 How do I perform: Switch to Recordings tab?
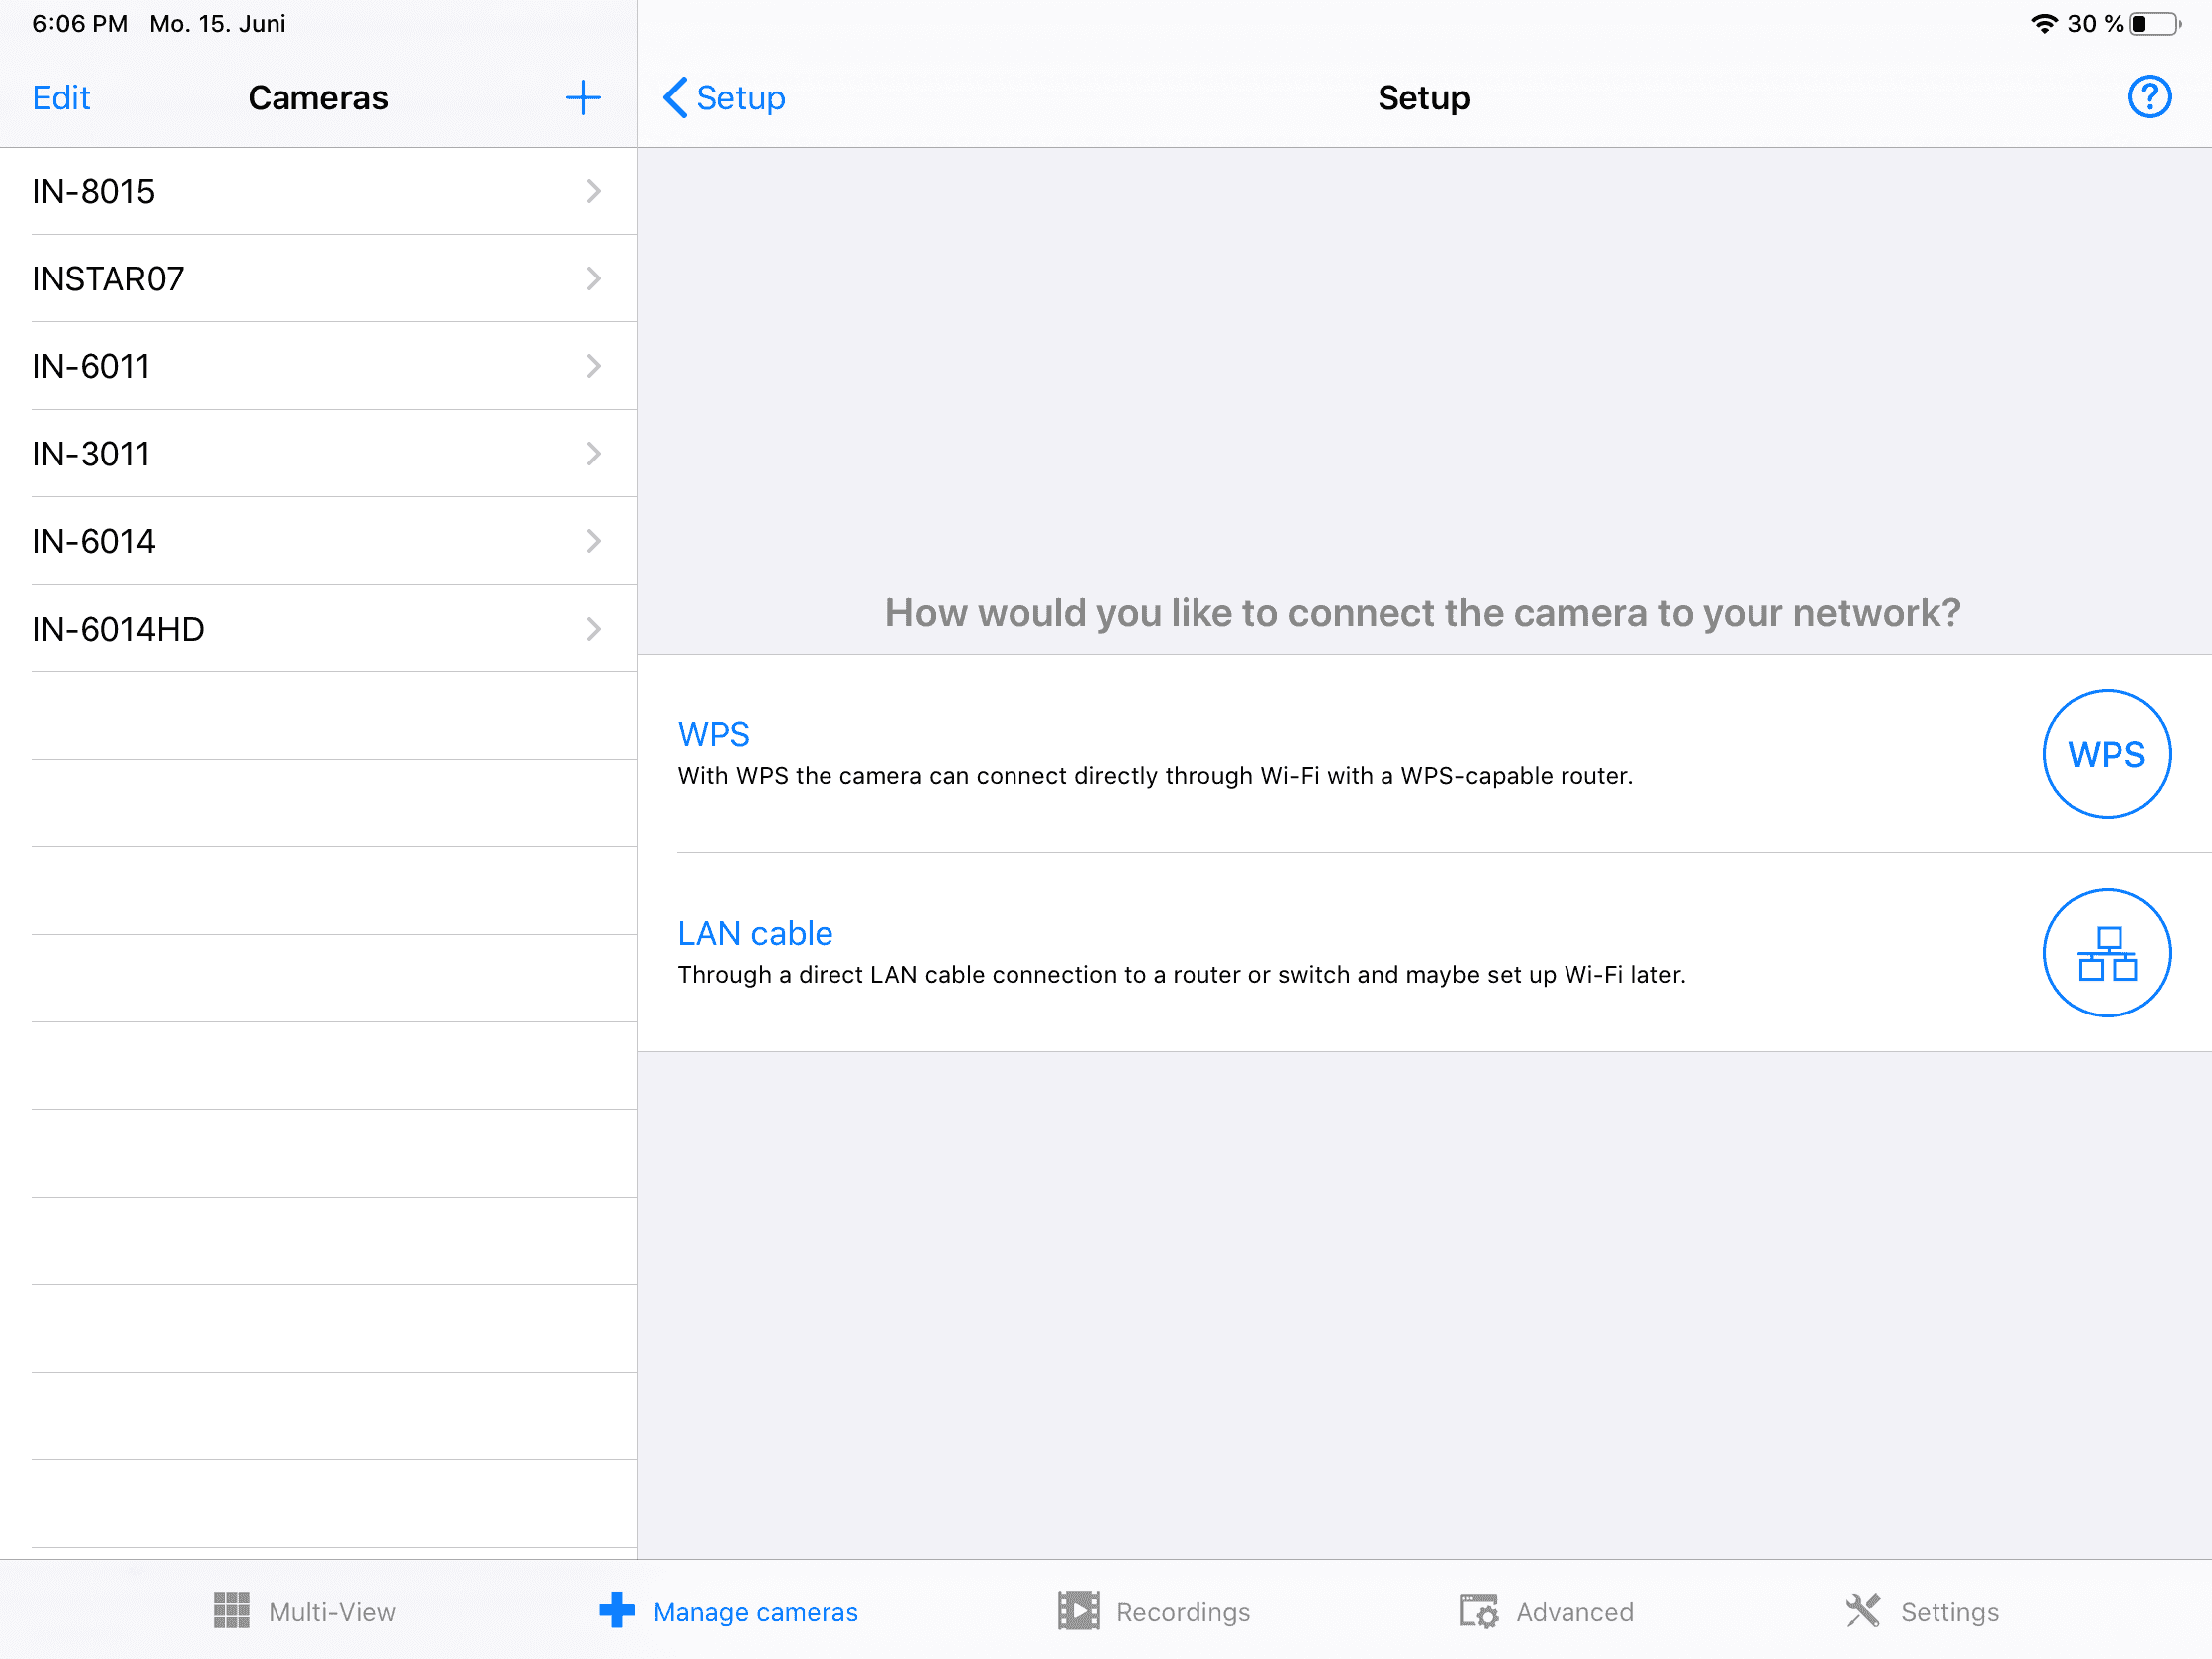1182,1612
